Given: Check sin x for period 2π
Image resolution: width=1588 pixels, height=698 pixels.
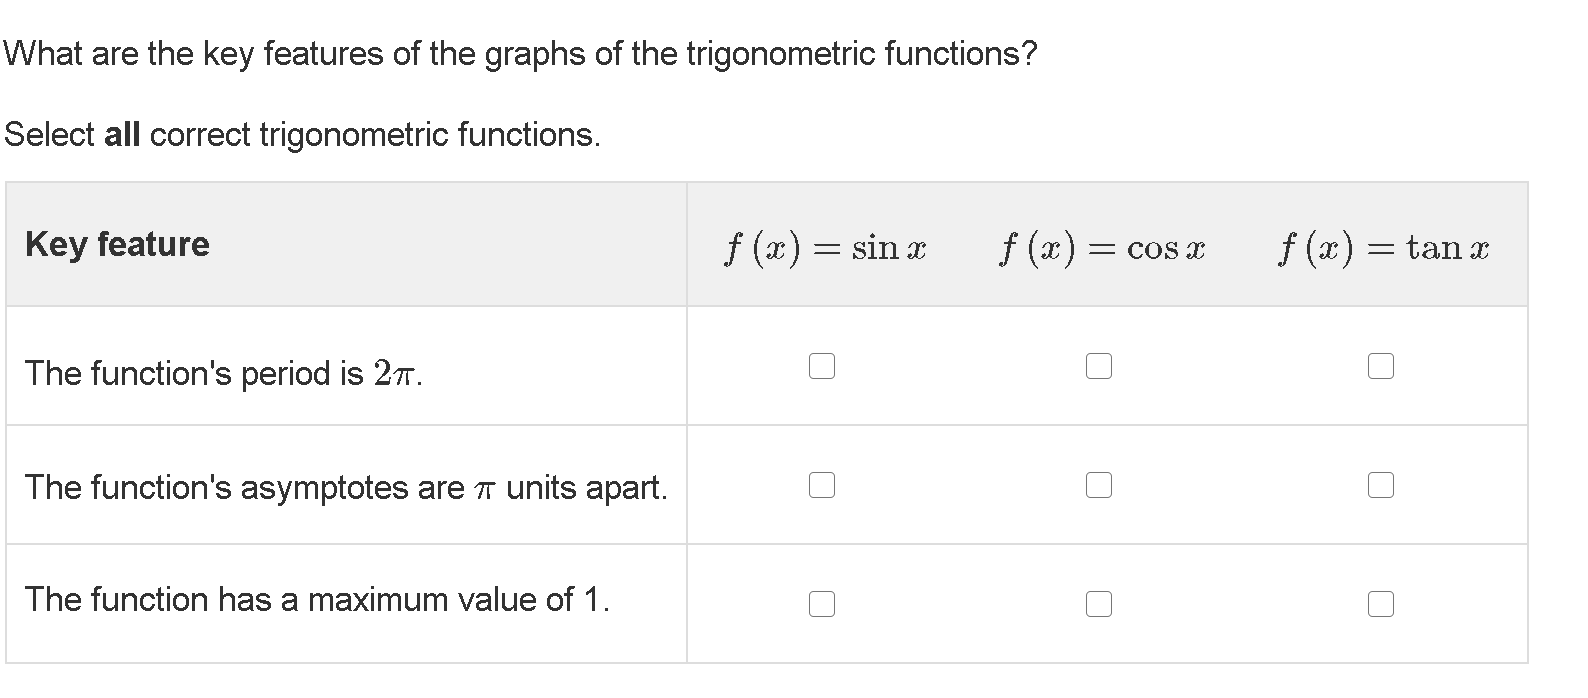Looking at the screenshot, I should [x=821, y=367].
